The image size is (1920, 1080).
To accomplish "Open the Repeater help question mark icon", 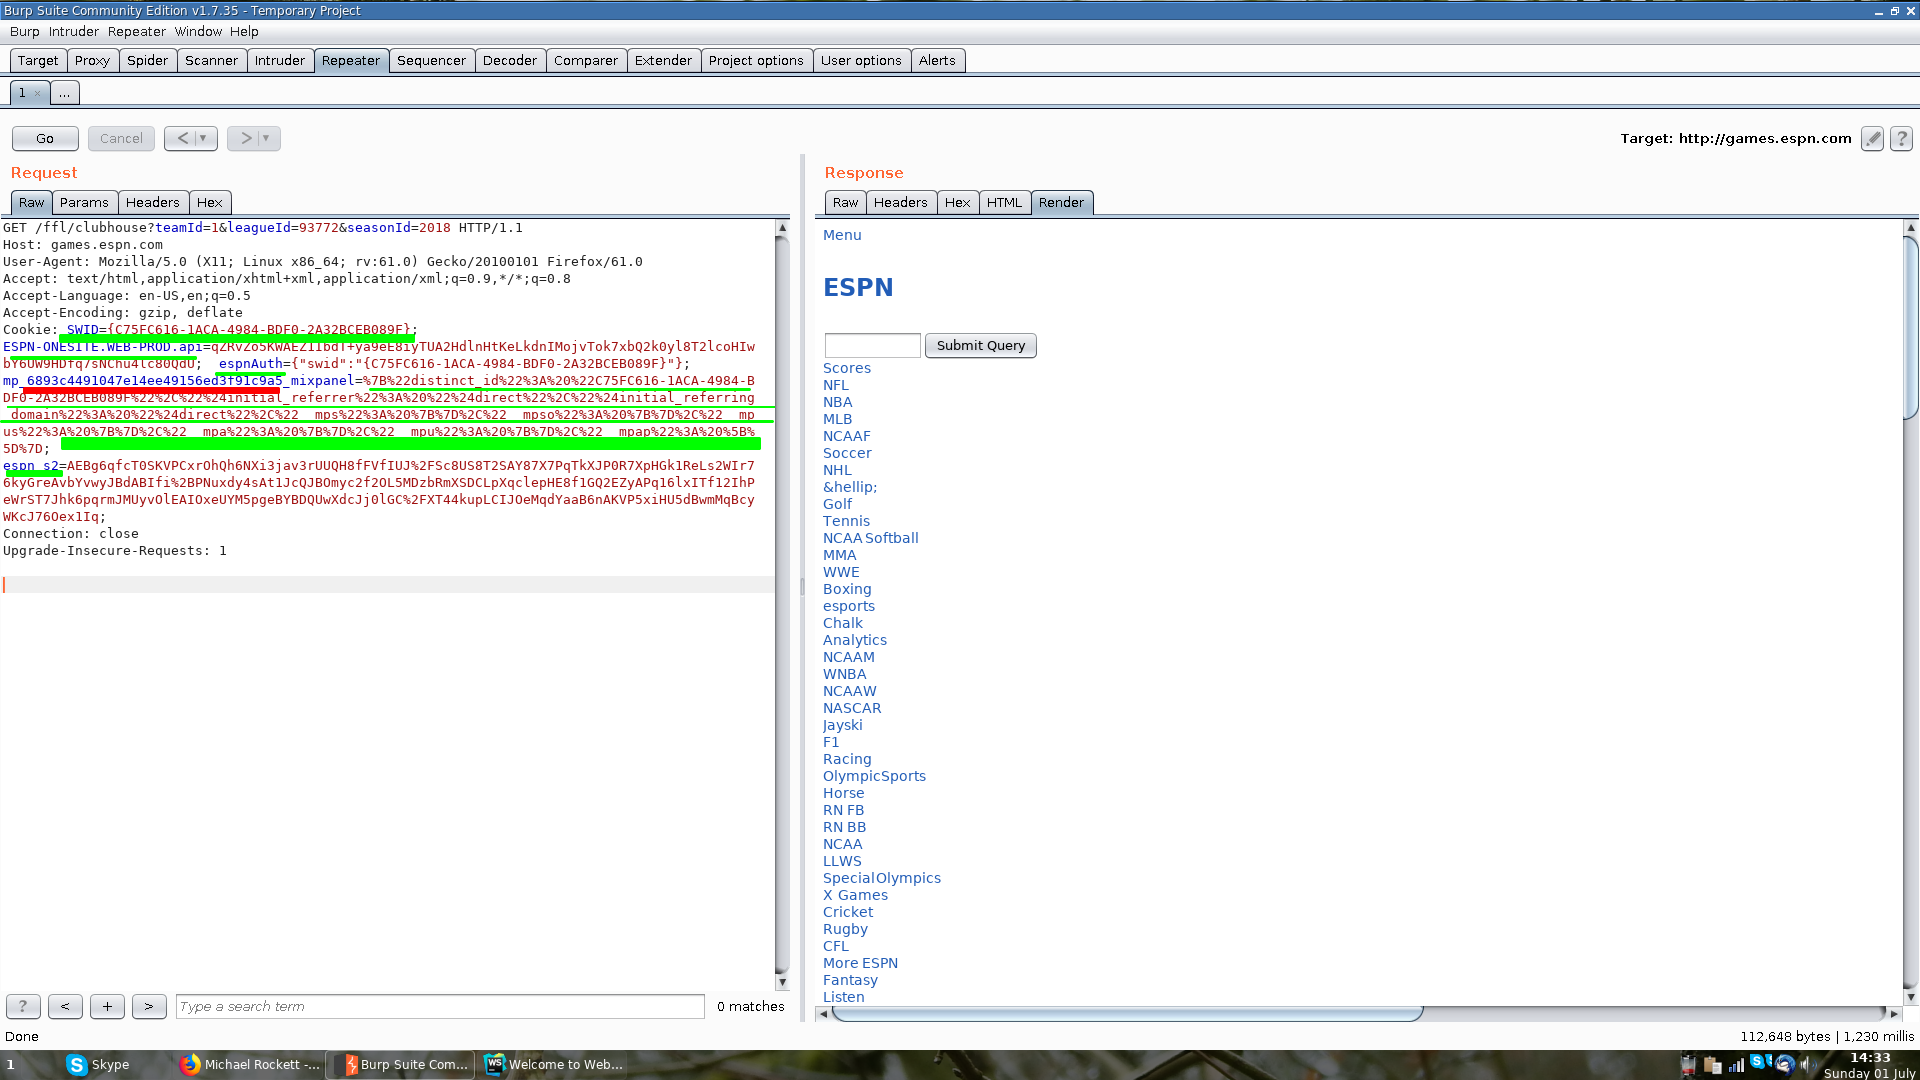I will pos(1901,139).
